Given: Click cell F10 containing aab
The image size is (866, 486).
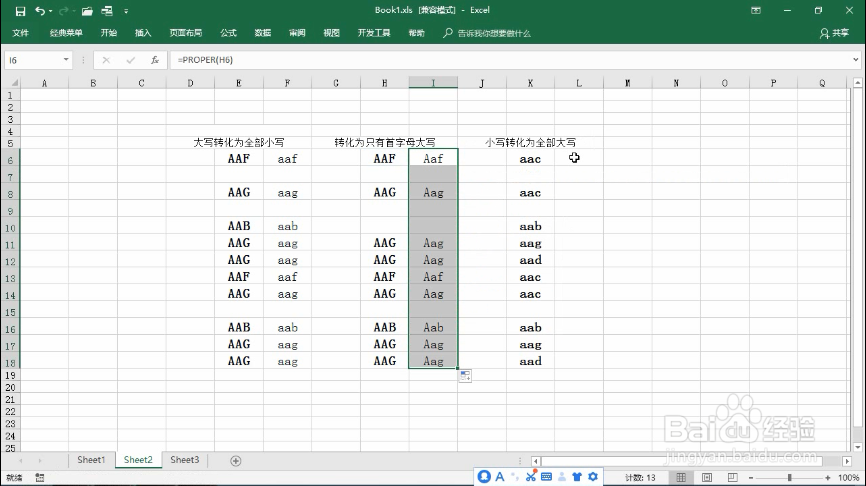Looking at the screenshot, I should [x=287, y=226].
